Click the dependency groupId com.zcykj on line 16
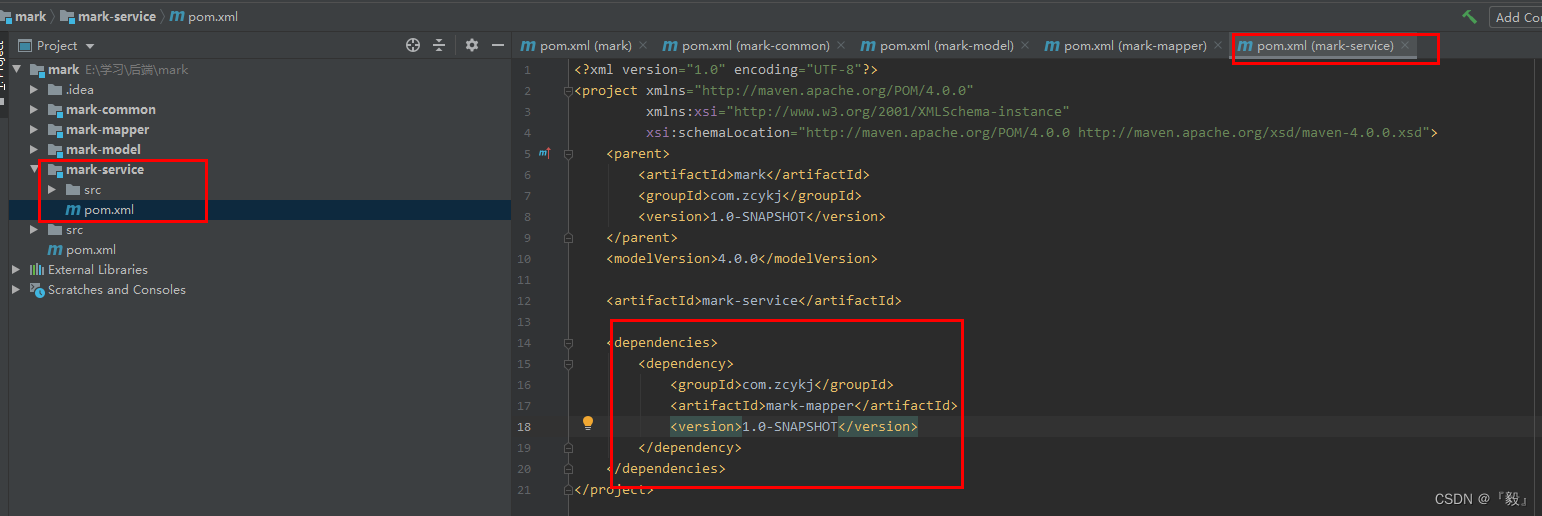The image size is (1542, 516). [x=778, y=385]
